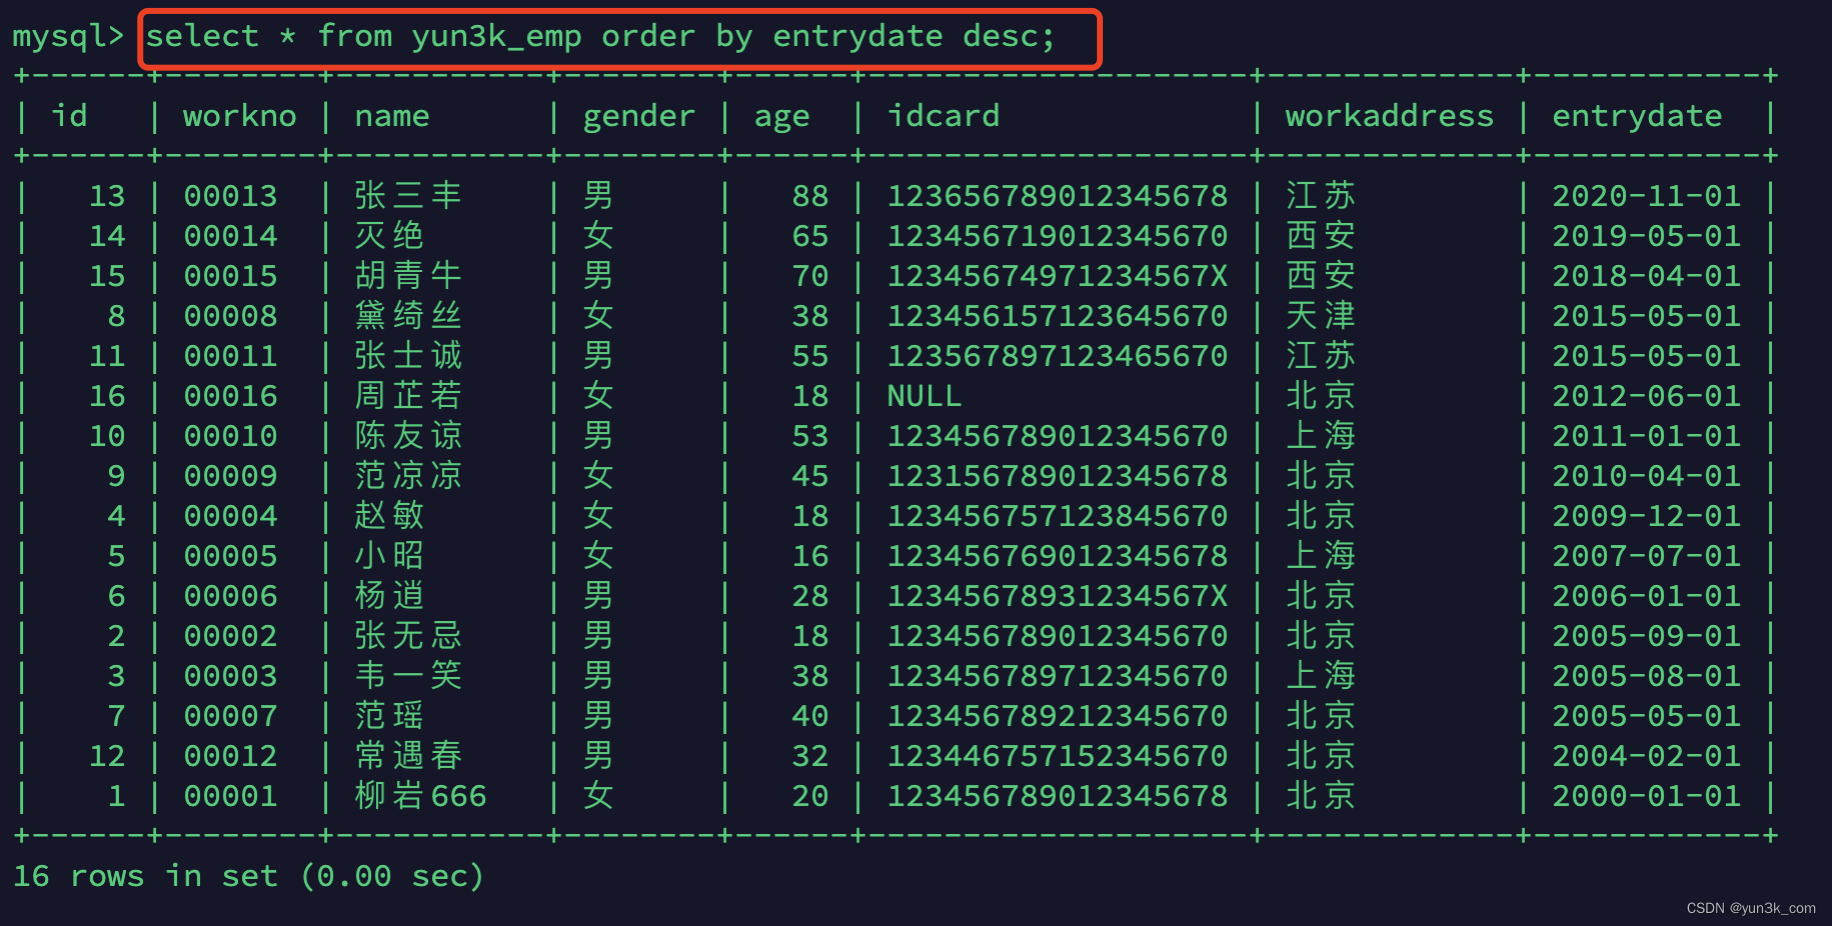This screenshot has width=1832, height=926.
Task: Select workno value 00007
Action: (230, 716)
